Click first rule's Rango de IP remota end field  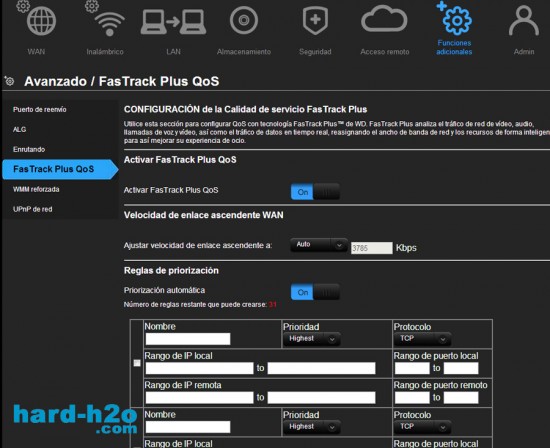tap(321, 397)
